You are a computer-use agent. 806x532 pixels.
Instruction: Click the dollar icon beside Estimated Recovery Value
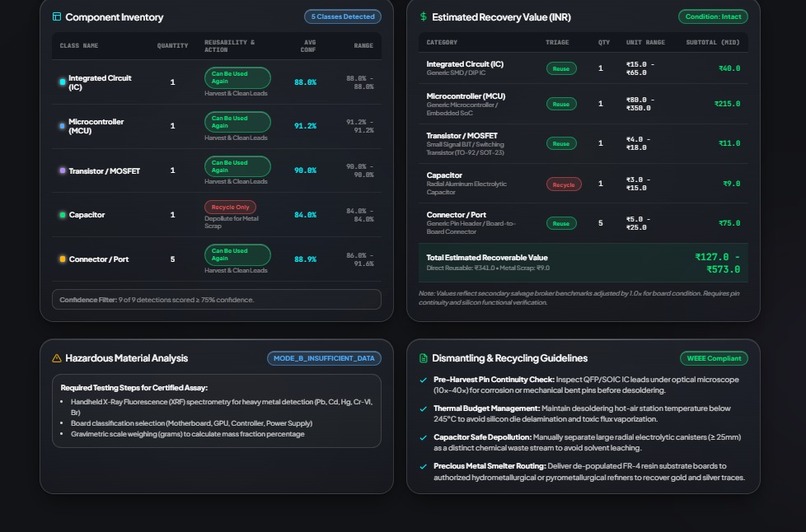[423, 17]
